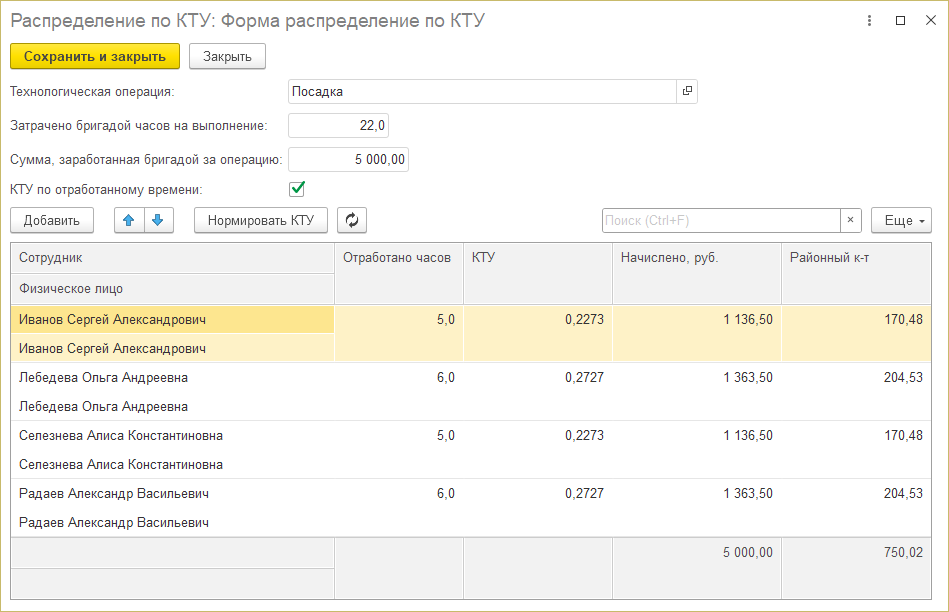Move row down with blue arrow

point(159,220)
